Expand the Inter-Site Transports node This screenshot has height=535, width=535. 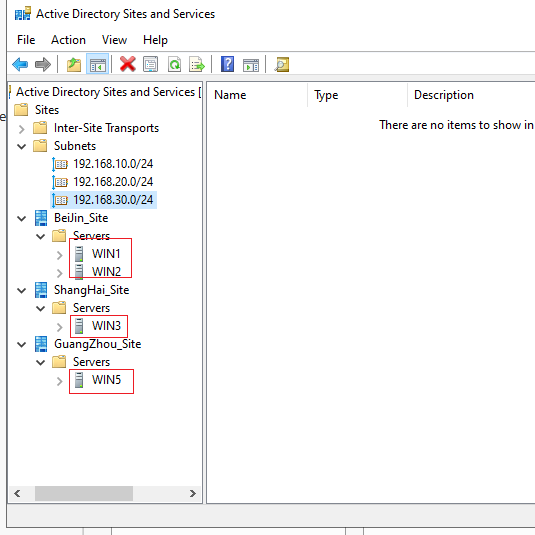21,129
